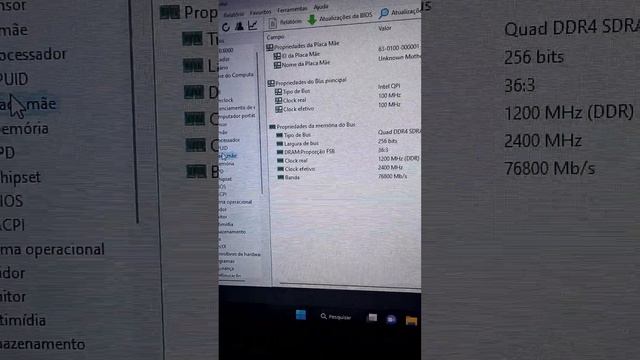Screen dimensions: 640x360
Task: Select Clock real under Bus principal
Action: (x=291, y=100)
